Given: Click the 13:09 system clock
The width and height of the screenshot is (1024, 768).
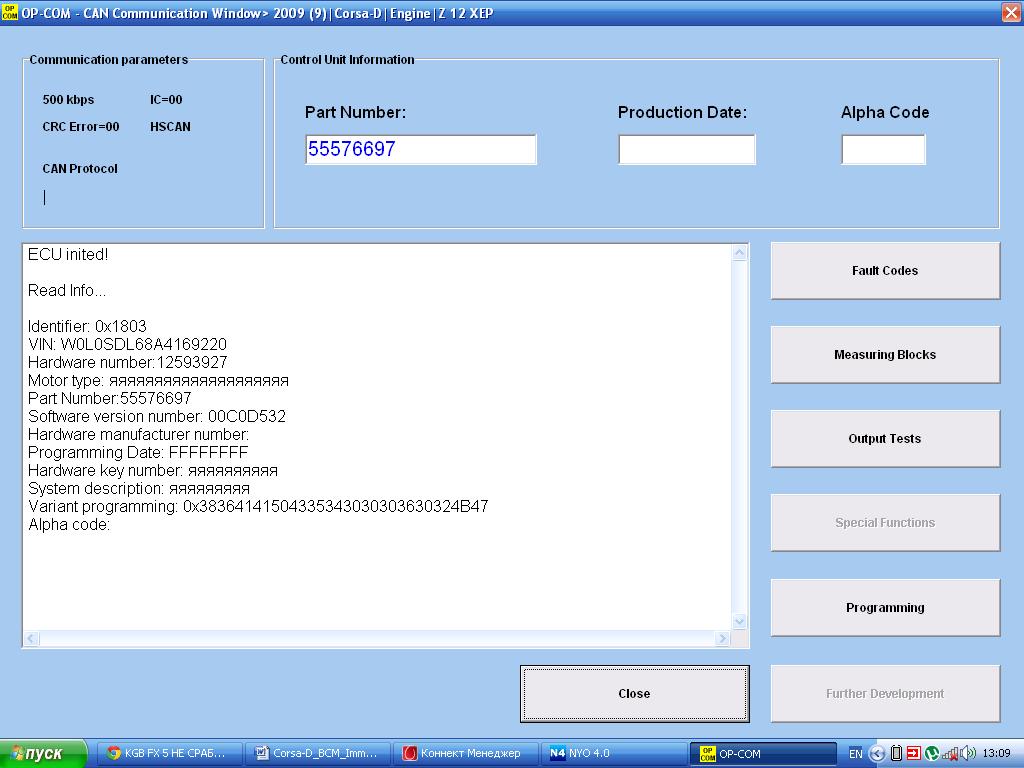Looking at the screenshot, I should pos(997,754).
